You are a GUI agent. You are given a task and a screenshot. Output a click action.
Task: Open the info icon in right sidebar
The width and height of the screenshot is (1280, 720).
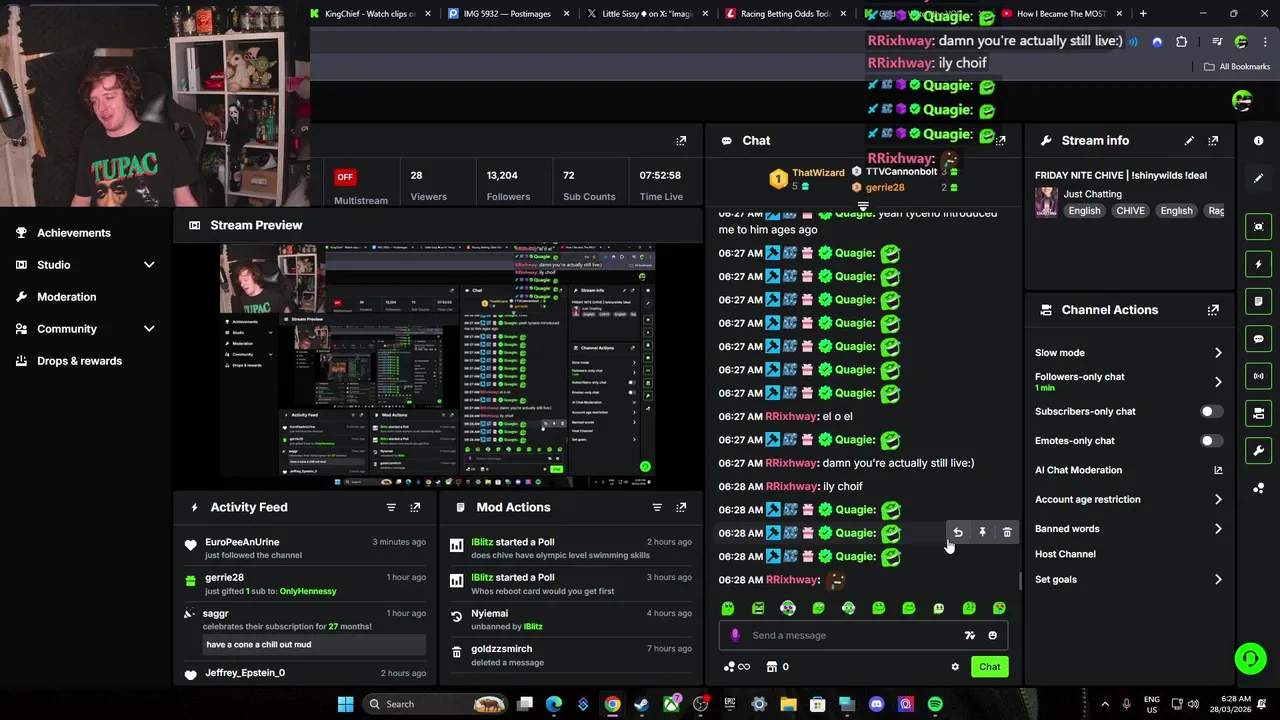click(1259, 141)
